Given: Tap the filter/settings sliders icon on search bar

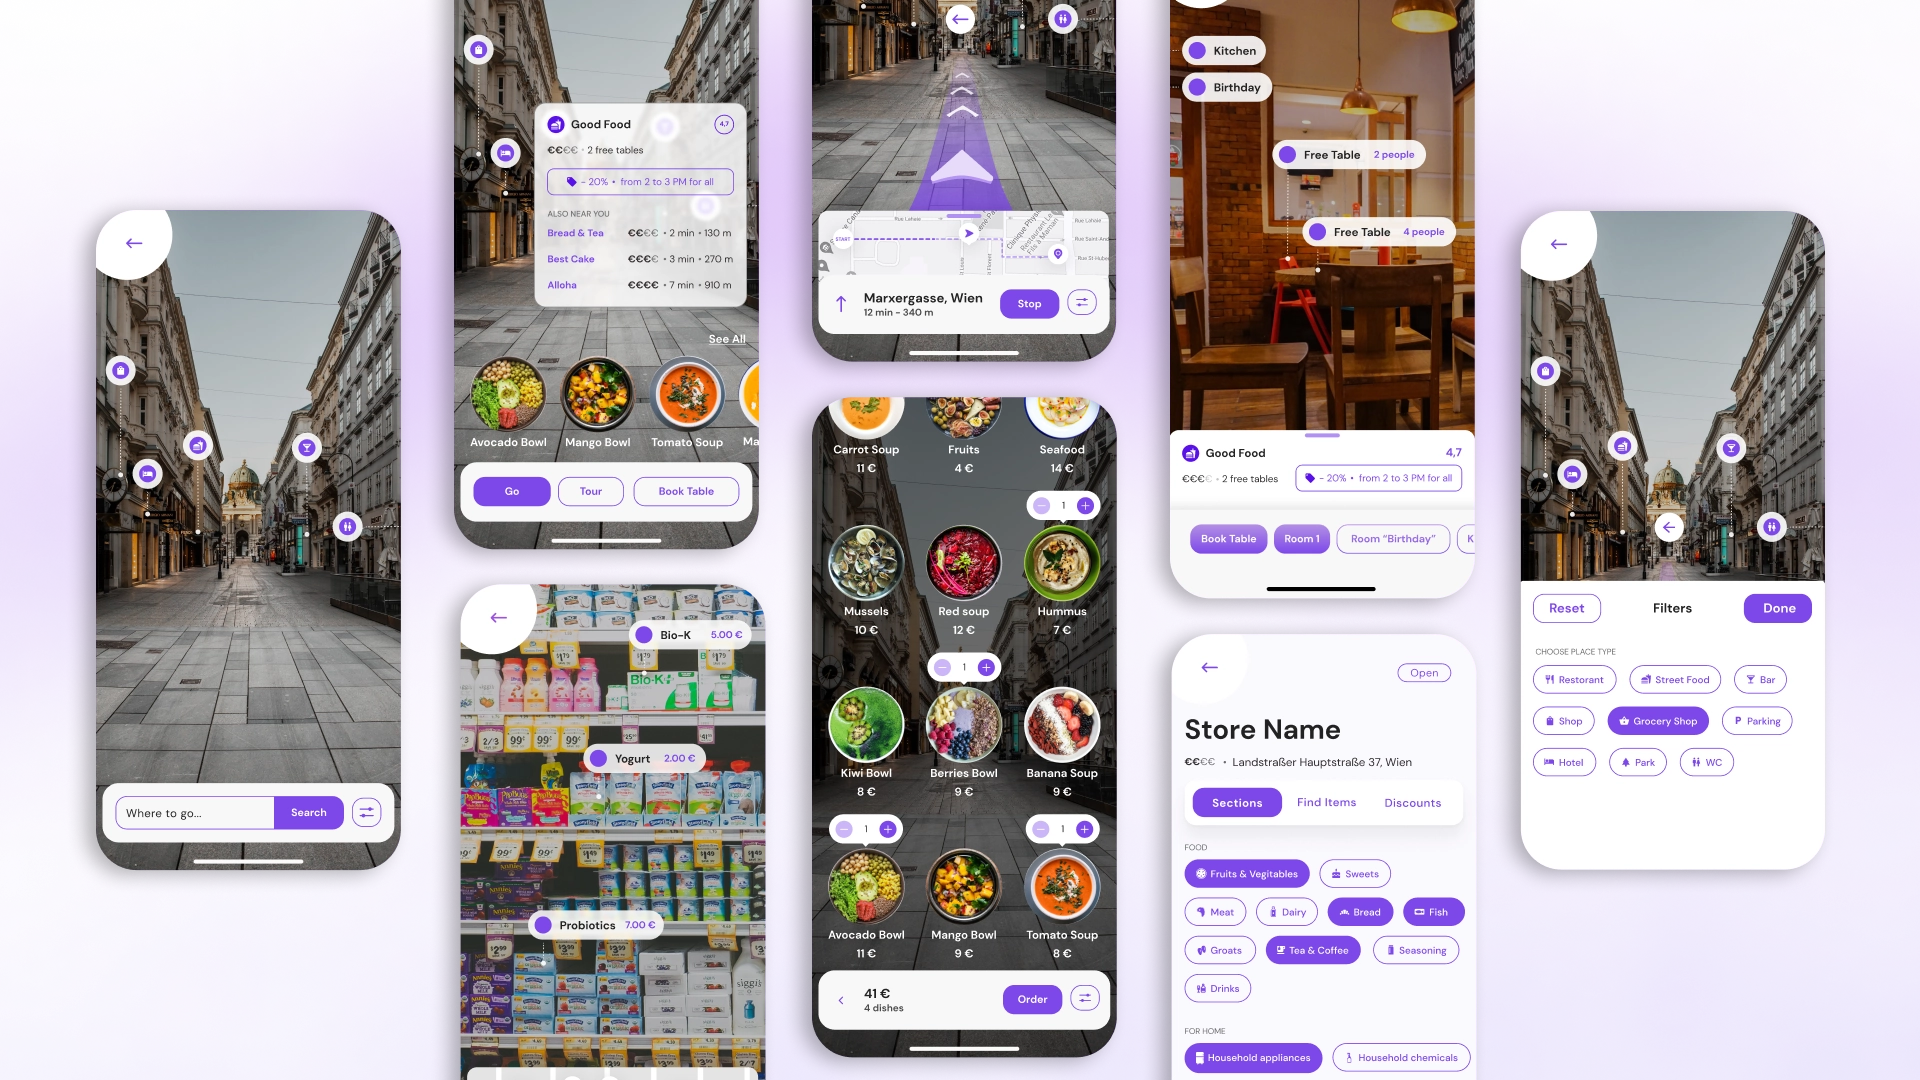Looking at the screenshot, I should coord(368,812).
